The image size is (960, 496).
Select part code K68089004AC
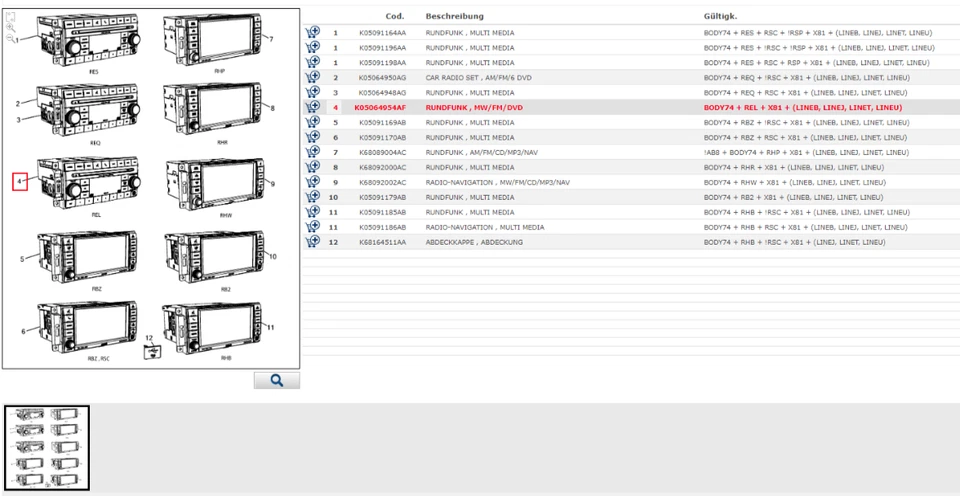tap(382, 152)
